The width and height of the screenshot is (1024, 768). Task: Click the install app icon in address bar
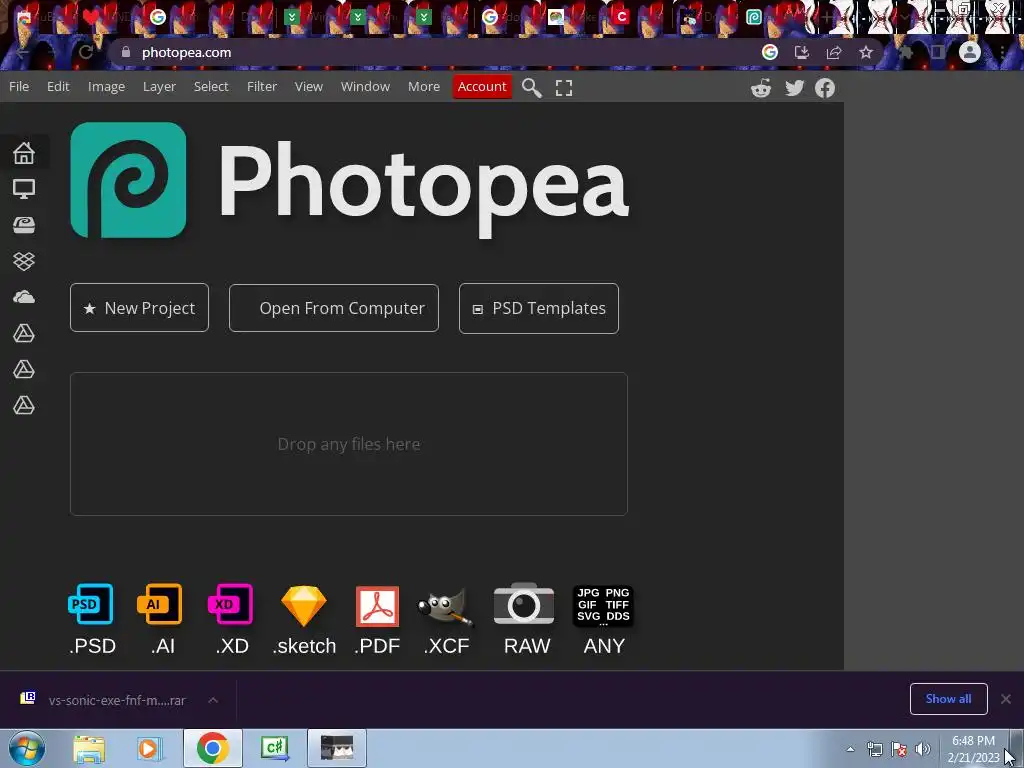(x=802, y=52)
